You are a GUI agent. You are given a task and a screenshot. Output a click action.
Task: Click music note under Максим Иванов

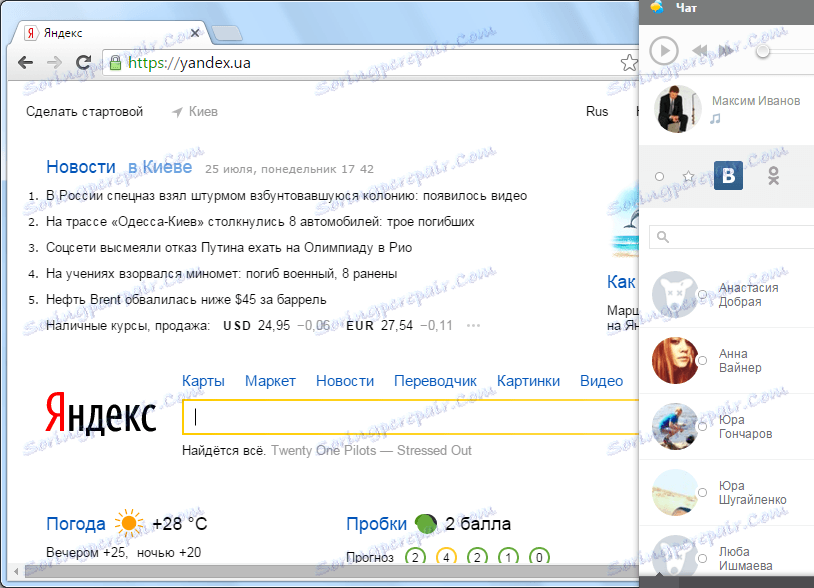click(x=715, y=119)
